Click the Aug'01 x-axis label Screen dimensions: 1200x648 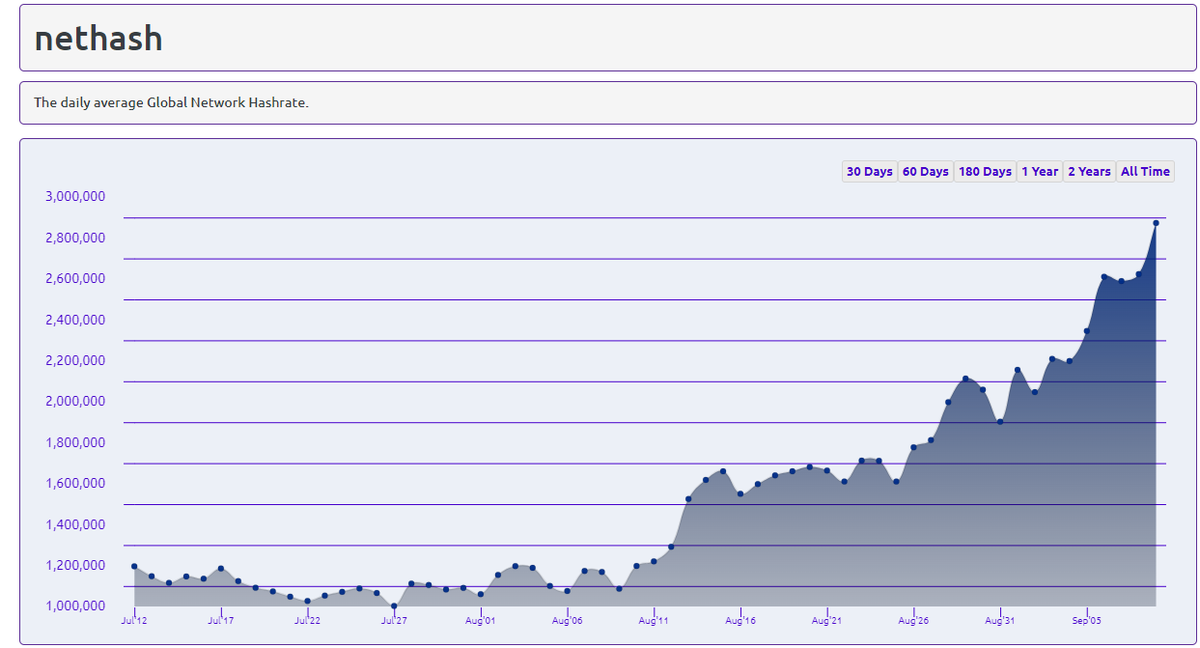tap(481, 621)
